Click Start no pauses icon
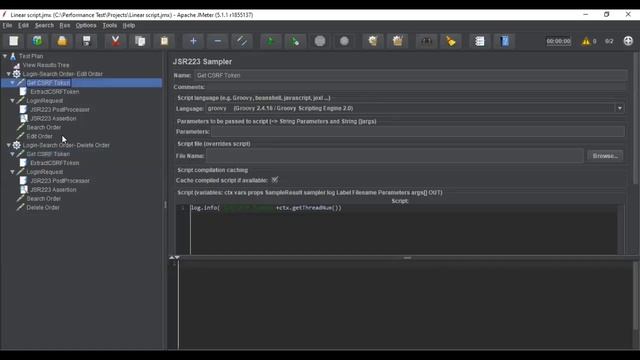Viewport: 640px width, 360px height. point(295,41)
